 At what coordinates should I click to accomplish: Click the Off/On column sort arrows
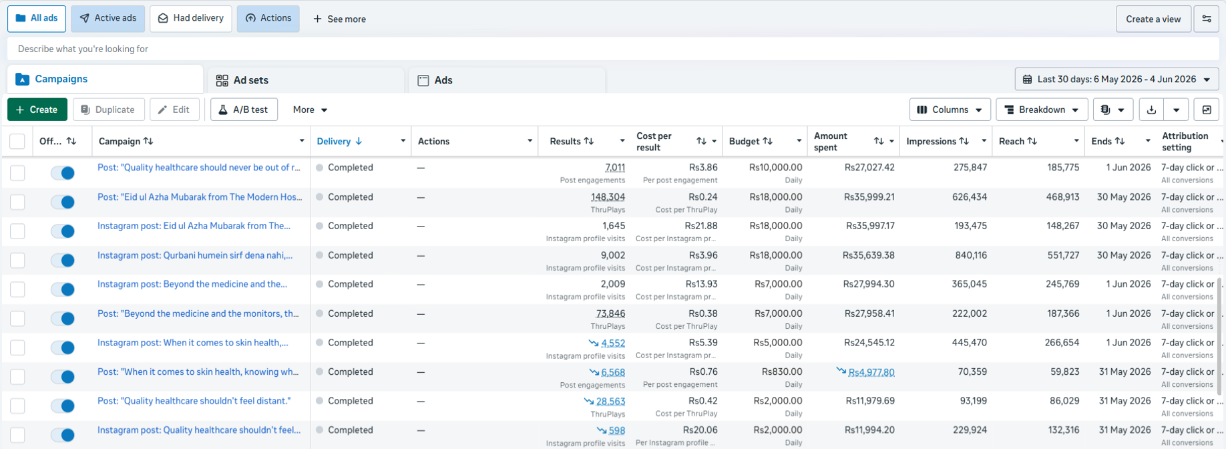point(71,141)
